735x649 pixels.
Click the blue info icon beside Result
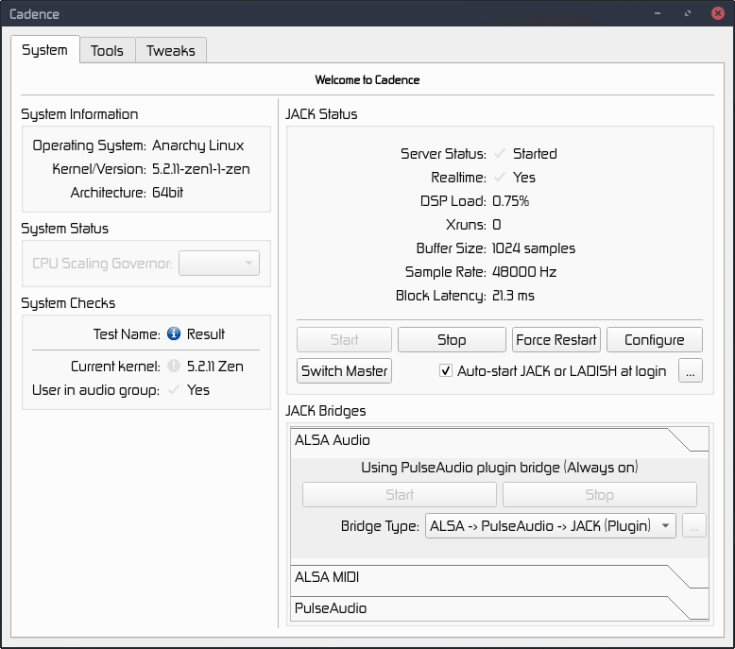174,334
